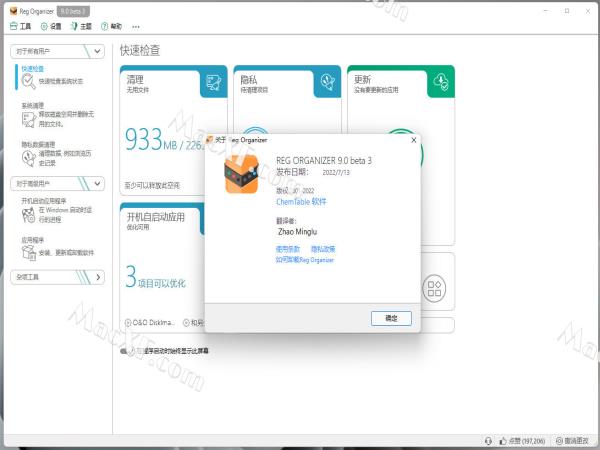Open 系统清理 system cleanup in sidebar
The height and width of the screenshot is (450, 600).
pos(57,115)
